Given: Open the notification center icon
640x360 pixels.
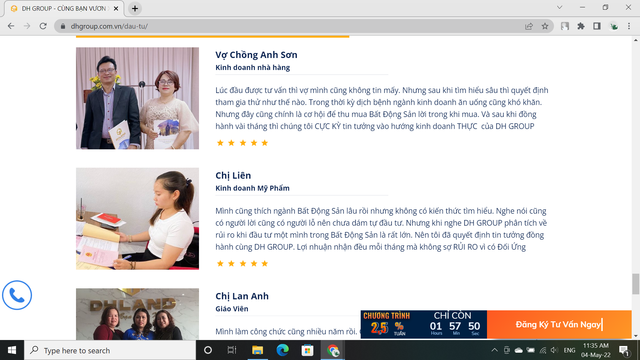Looking at the screenshot, I should [x=624, y=350].
